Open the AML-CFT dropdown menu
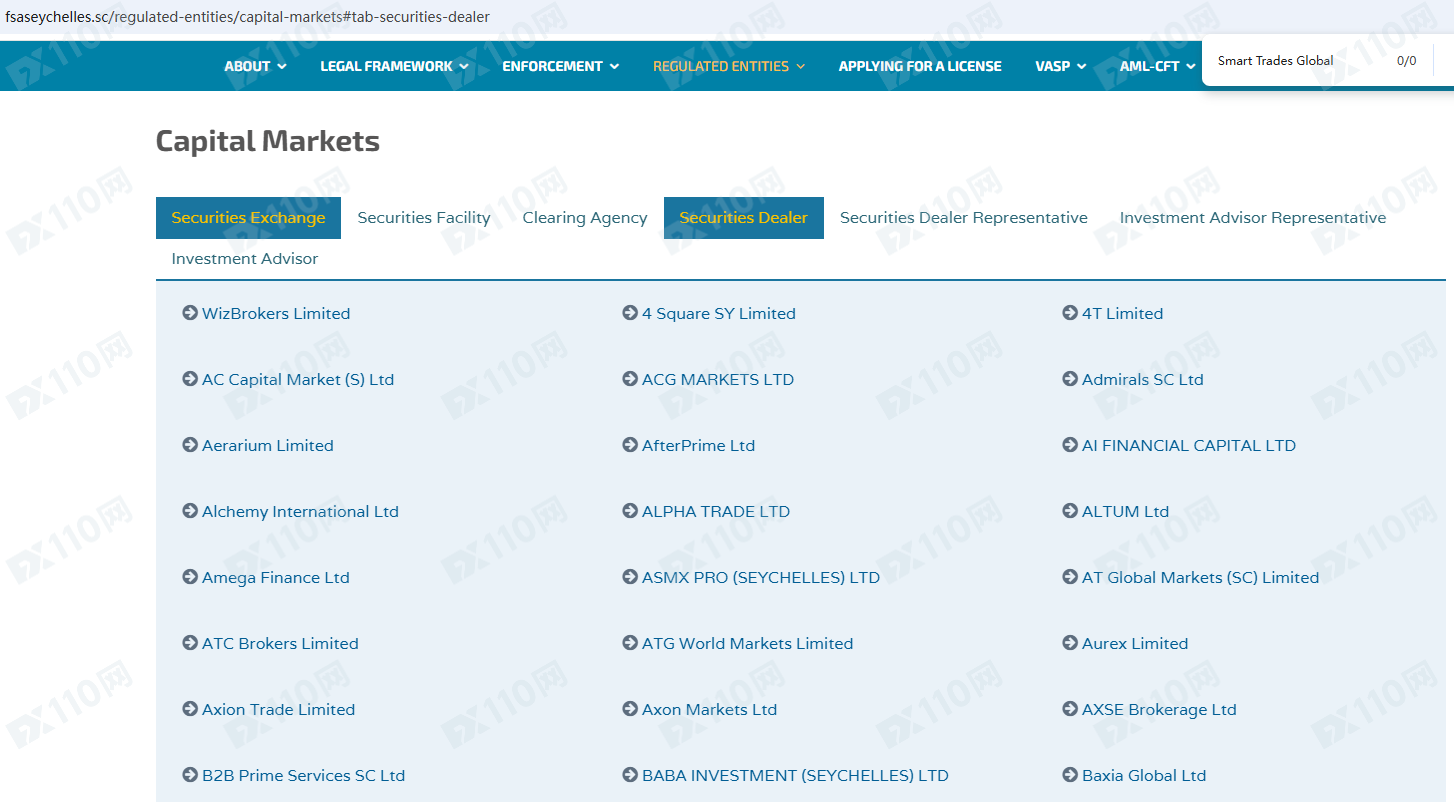This screenshot has width=1454, height=802. click(1158, 66)
